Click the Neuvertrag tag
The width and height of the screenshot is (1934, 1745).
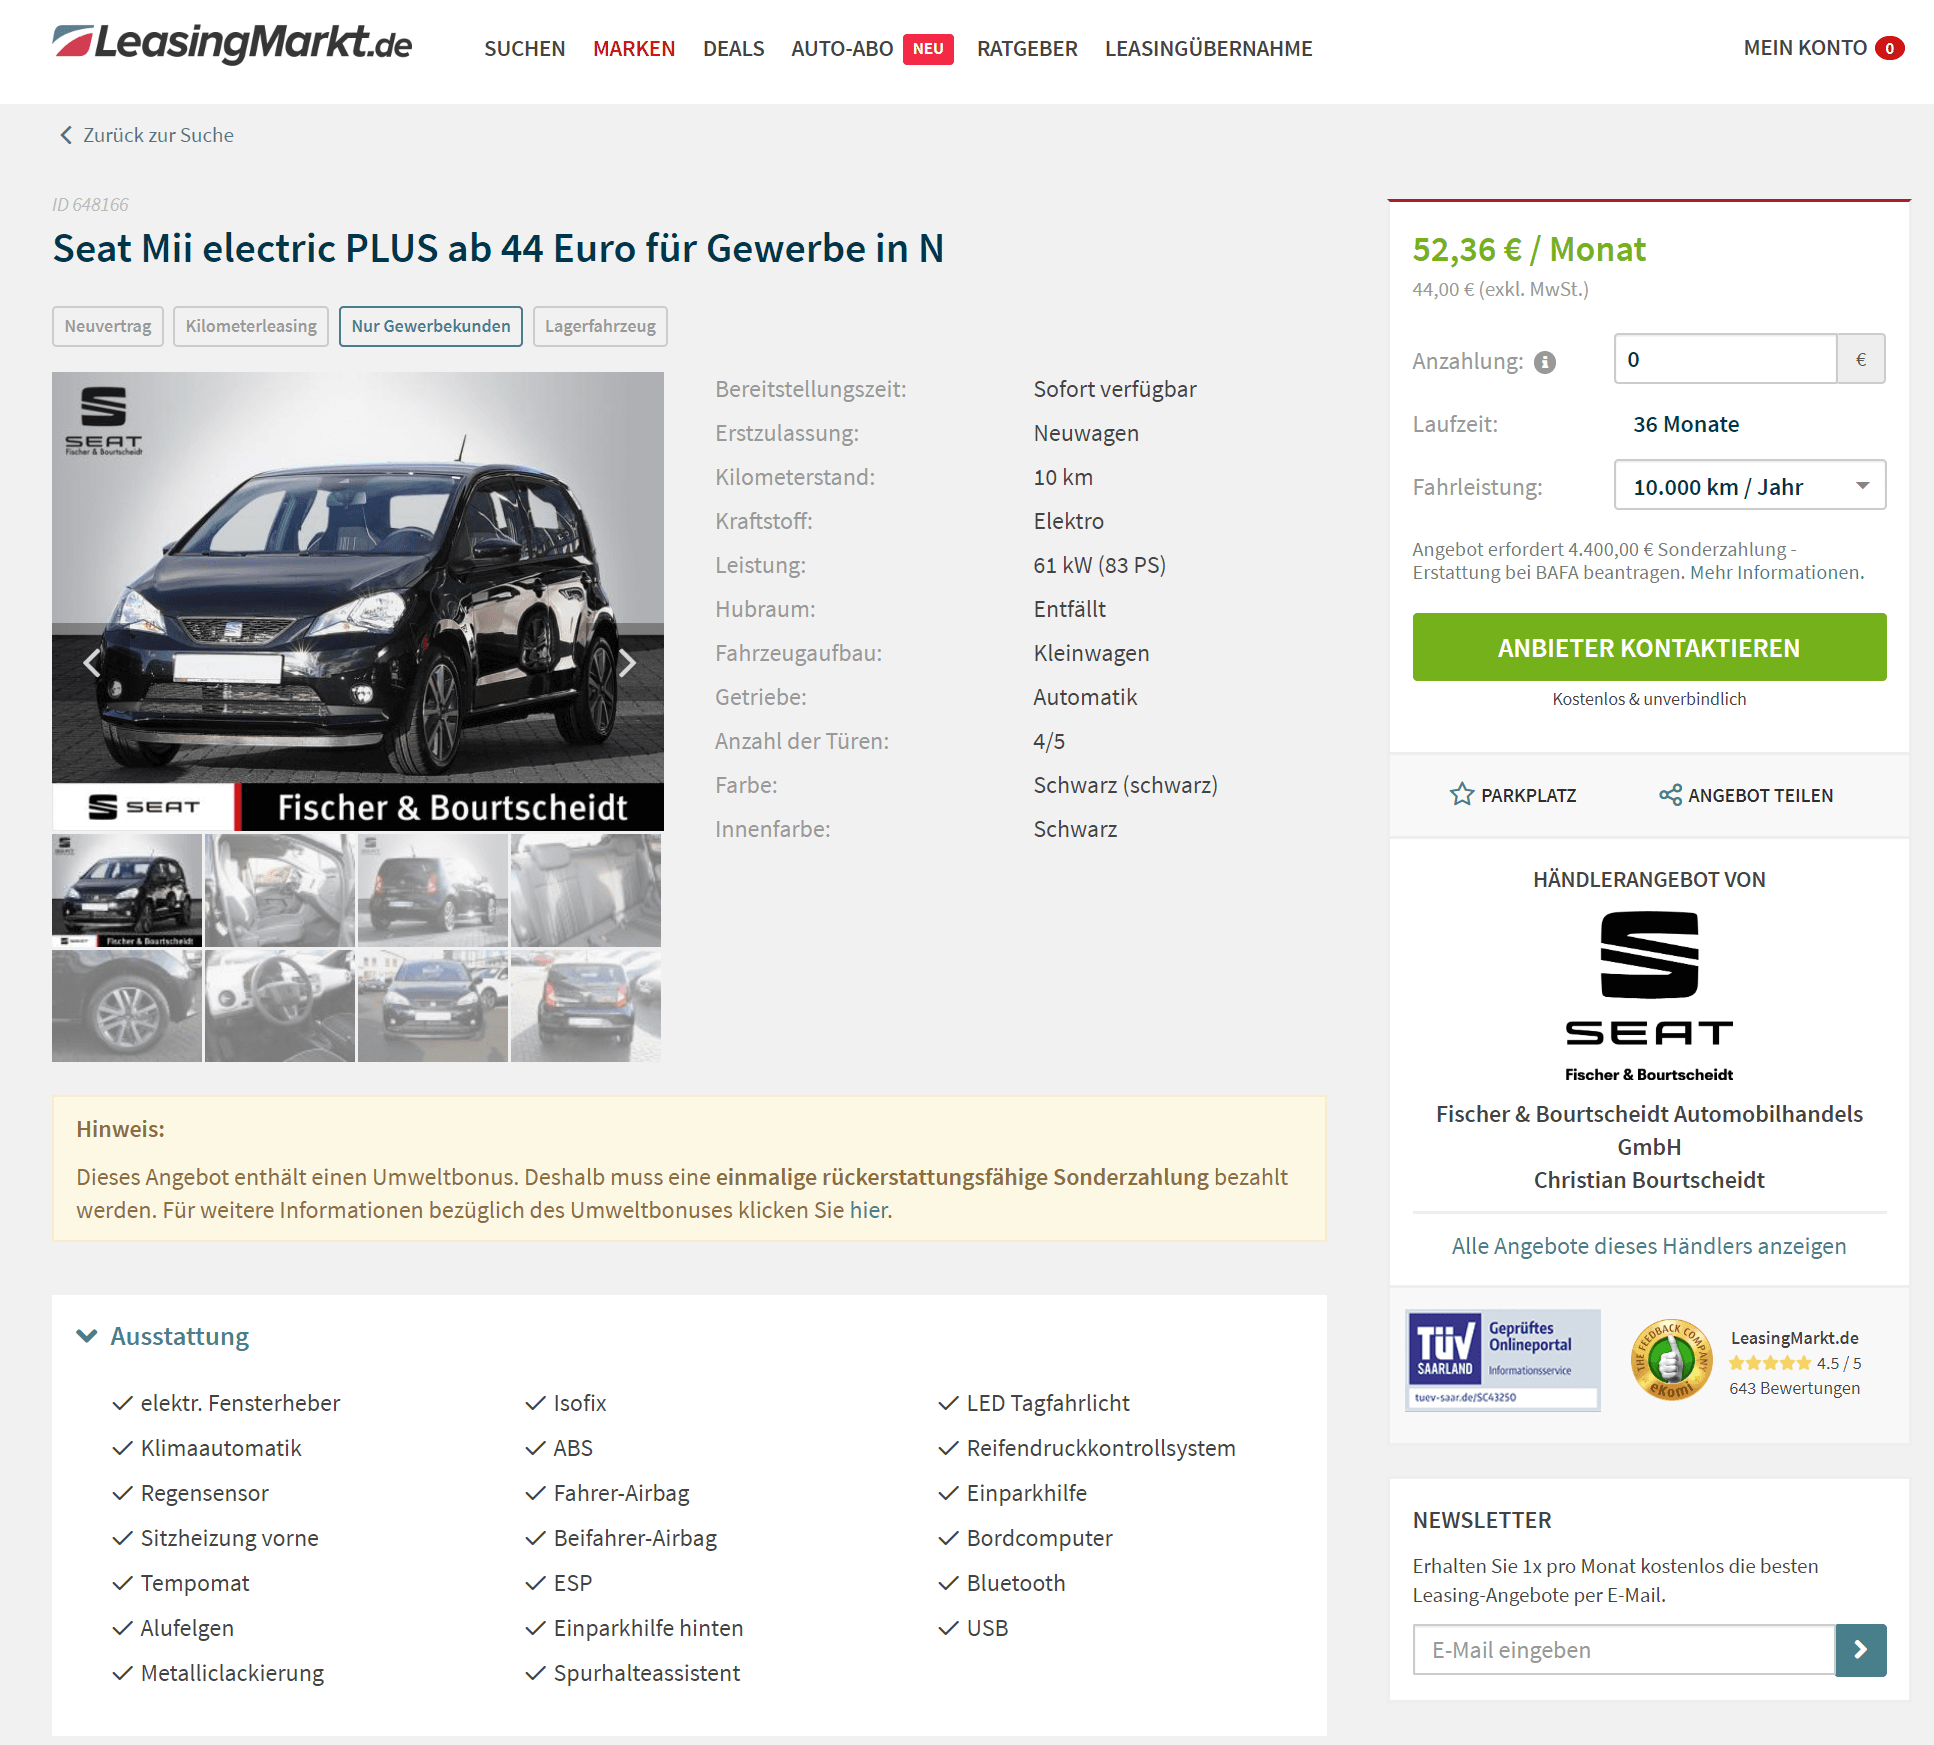click(x=108, y=326)
